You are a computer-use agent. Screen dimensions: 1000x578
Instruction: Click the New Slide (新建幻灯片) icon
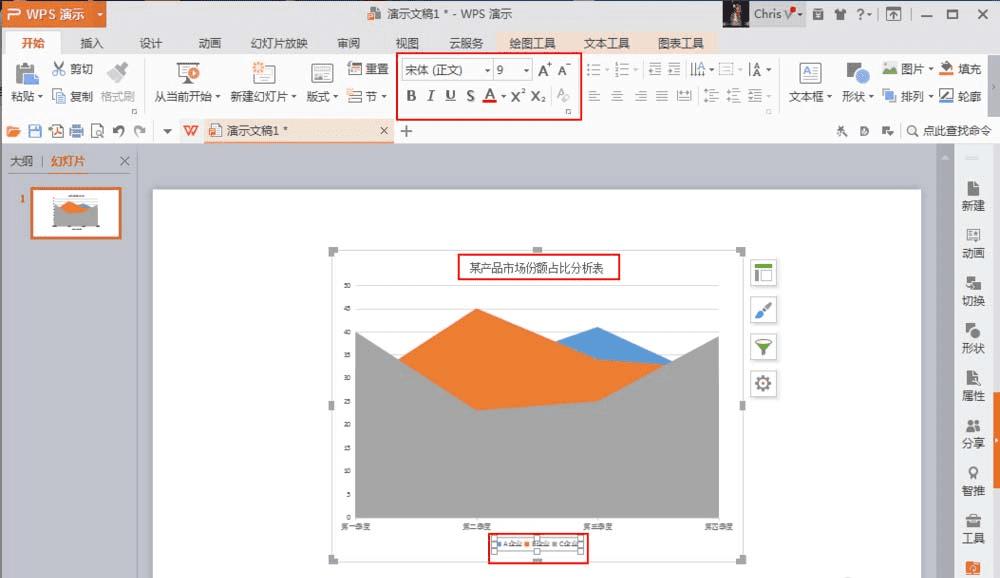[x=263, y=73]
